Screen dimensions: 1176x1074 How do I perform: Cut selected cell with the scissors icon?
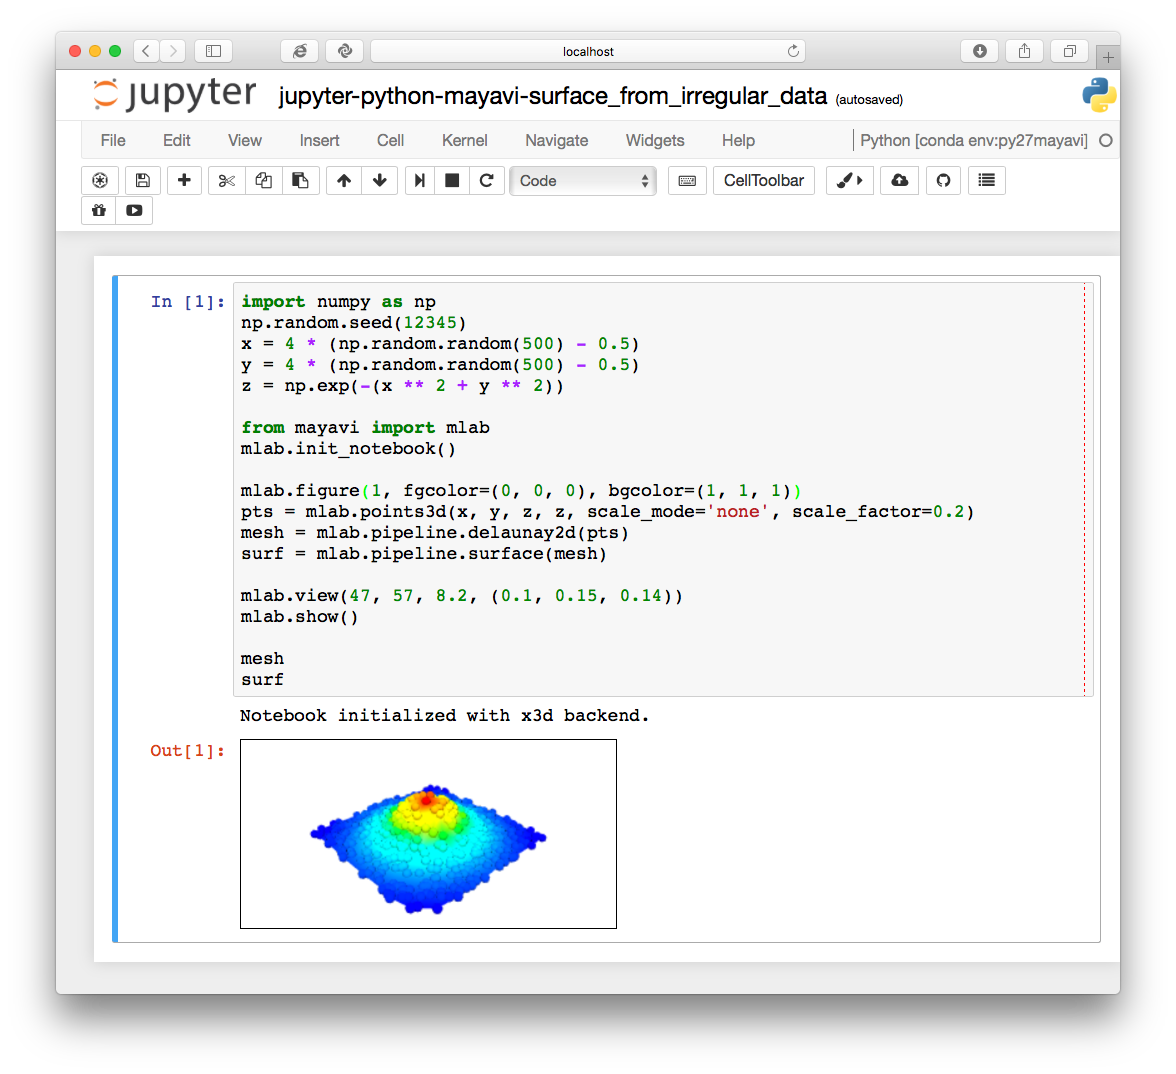click(x=226, y=181)
